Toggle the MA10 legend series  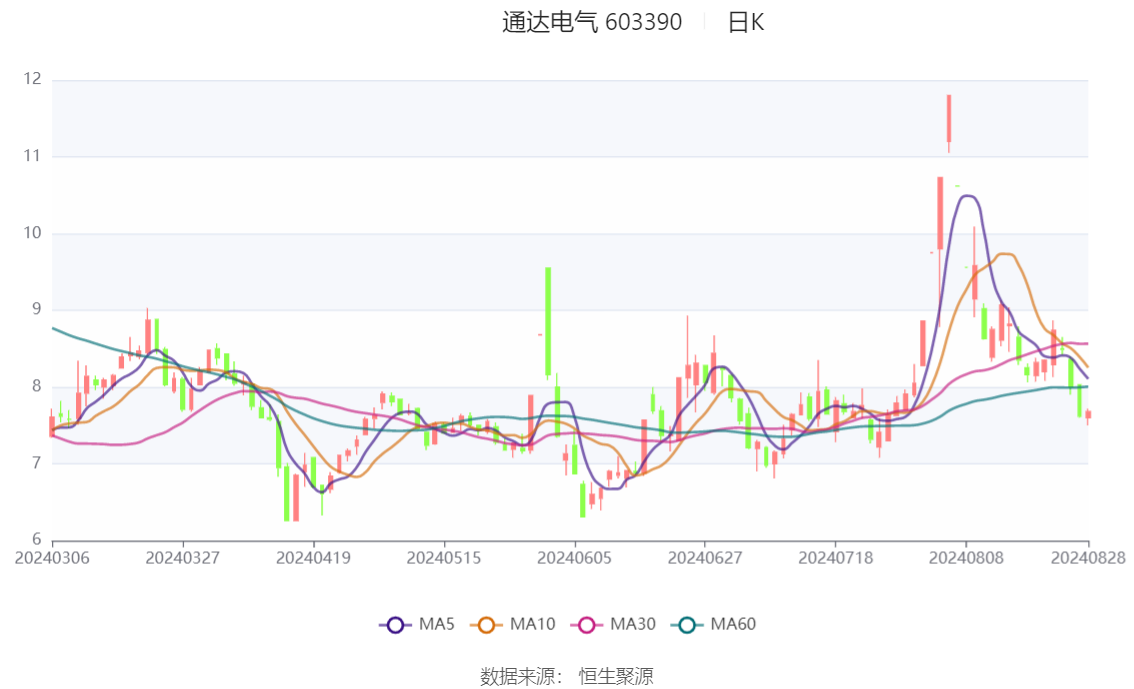pos(513,624)
